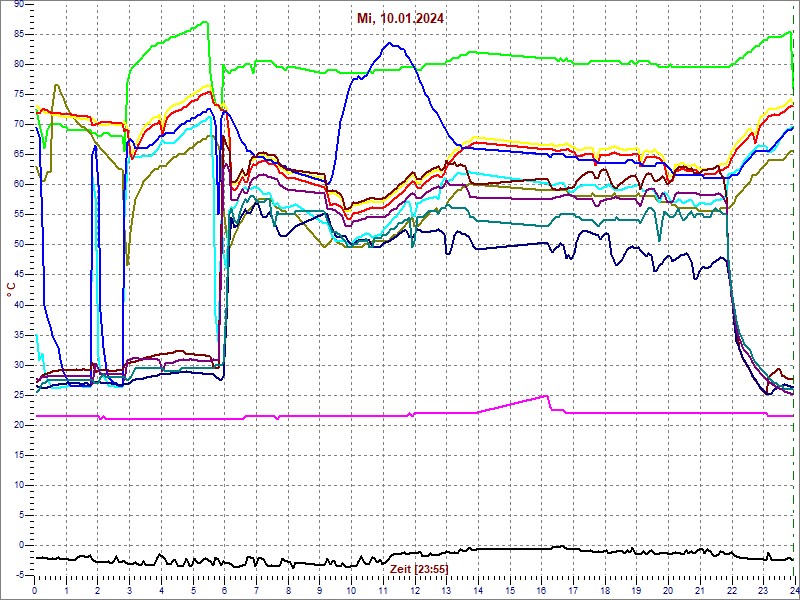This screenshot has height=600, width=800.
Task: Click the -5 label on temperature axis
Action: 20,576
